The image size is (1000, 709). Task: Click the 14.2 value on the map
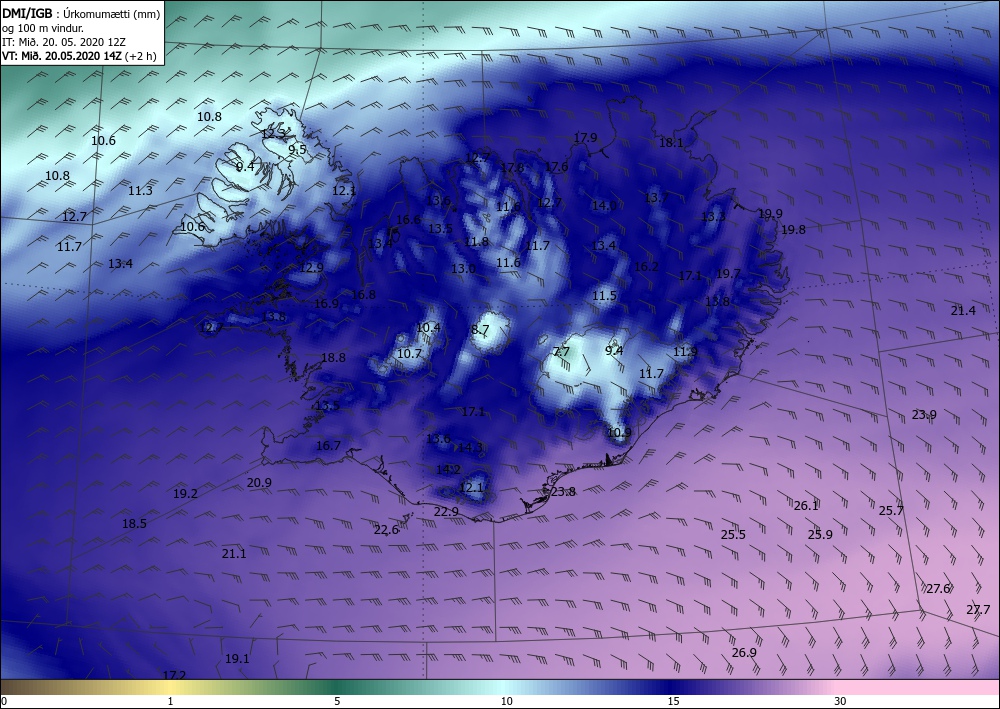[x=448, y=470]
